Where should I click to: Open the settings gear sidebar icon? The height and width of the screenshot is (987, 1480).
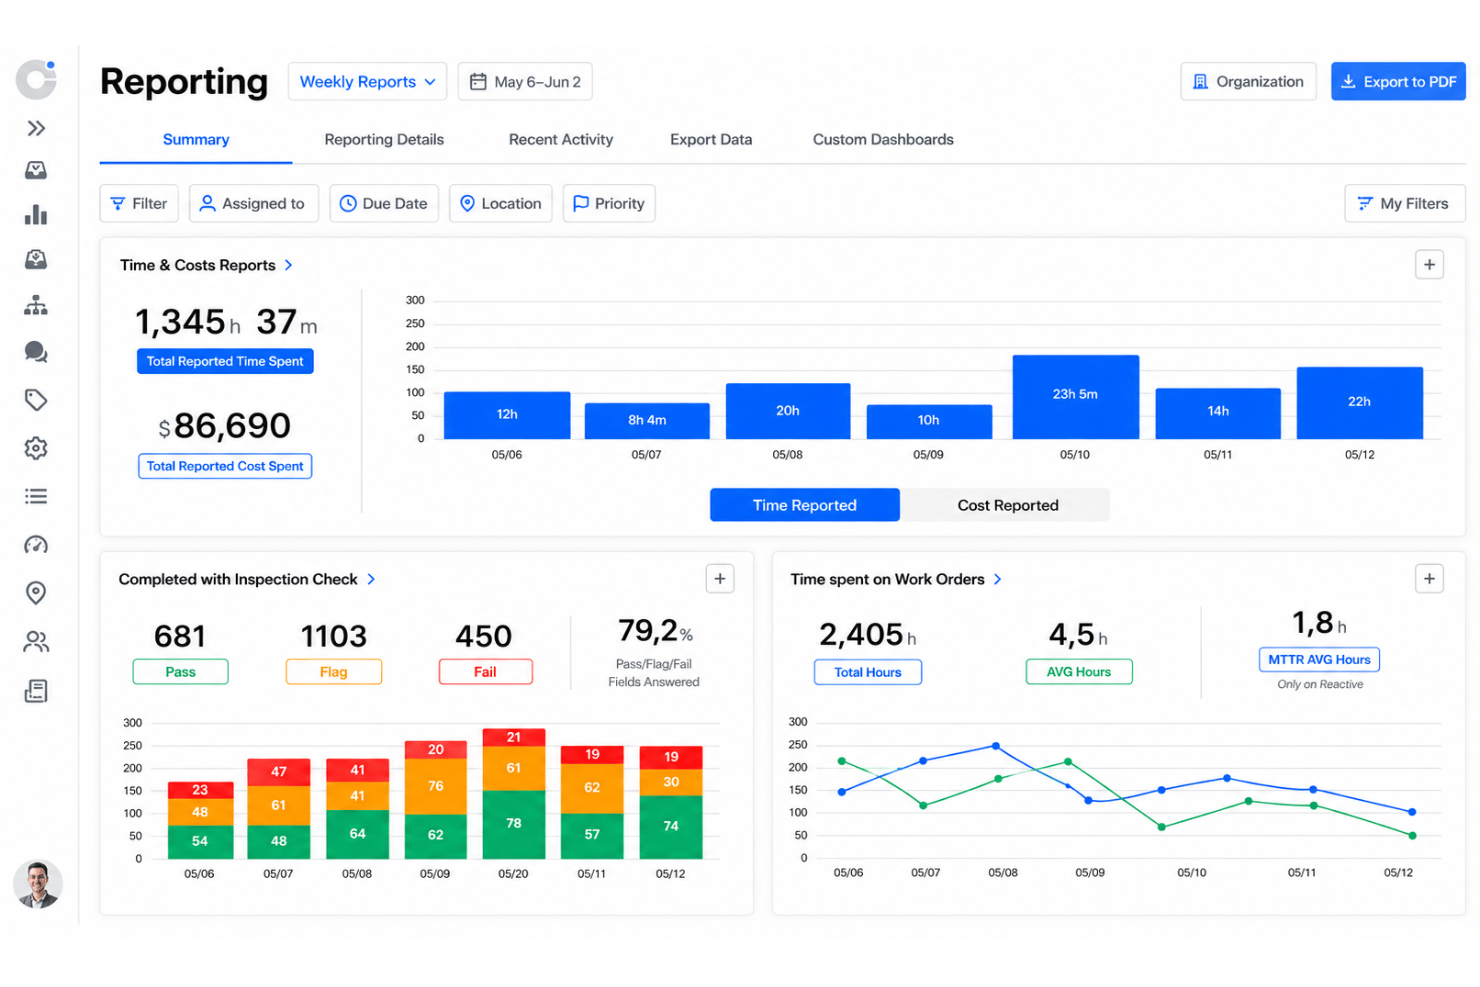(x=36, y=448)
